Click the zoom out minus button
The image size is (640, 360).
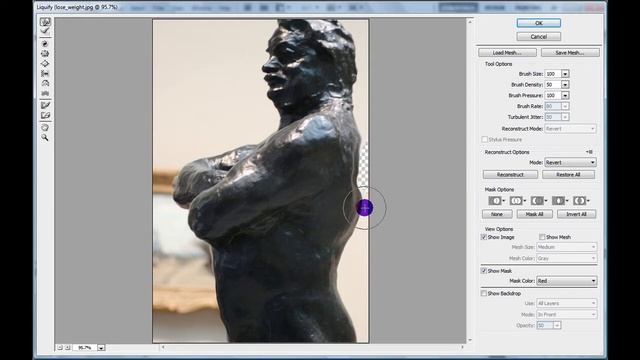click(x=60, y=347)
